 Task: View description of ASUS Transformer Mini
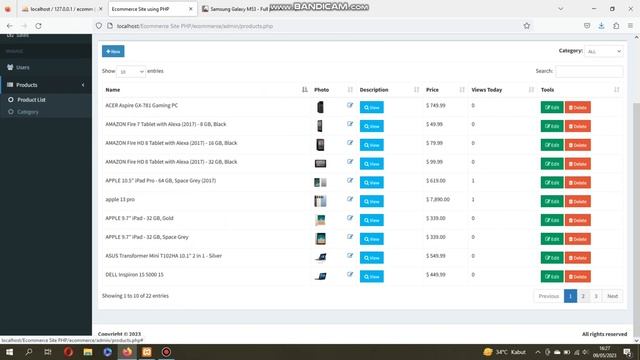point(371,258)
